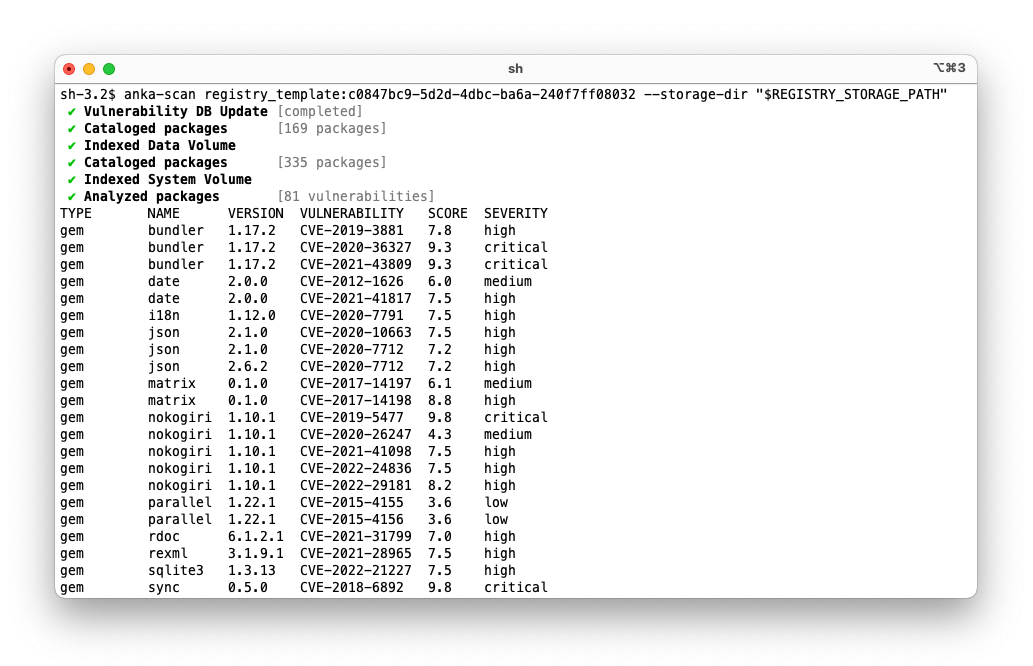Select the SEVERITY column header
The image size is (1033, 666).
(x=515, y=213)
